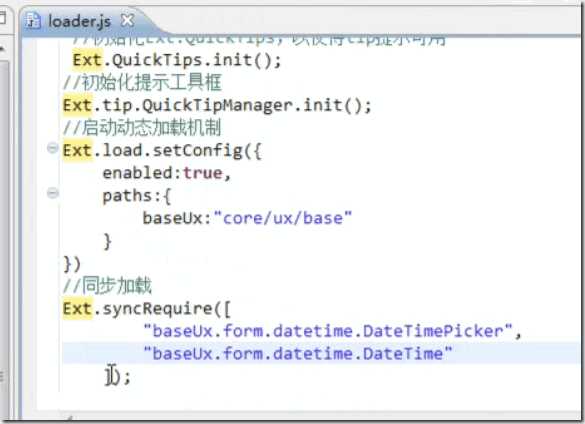
Task: Click the comment 初始化提示工具框
Action: [x=142, y=83]
